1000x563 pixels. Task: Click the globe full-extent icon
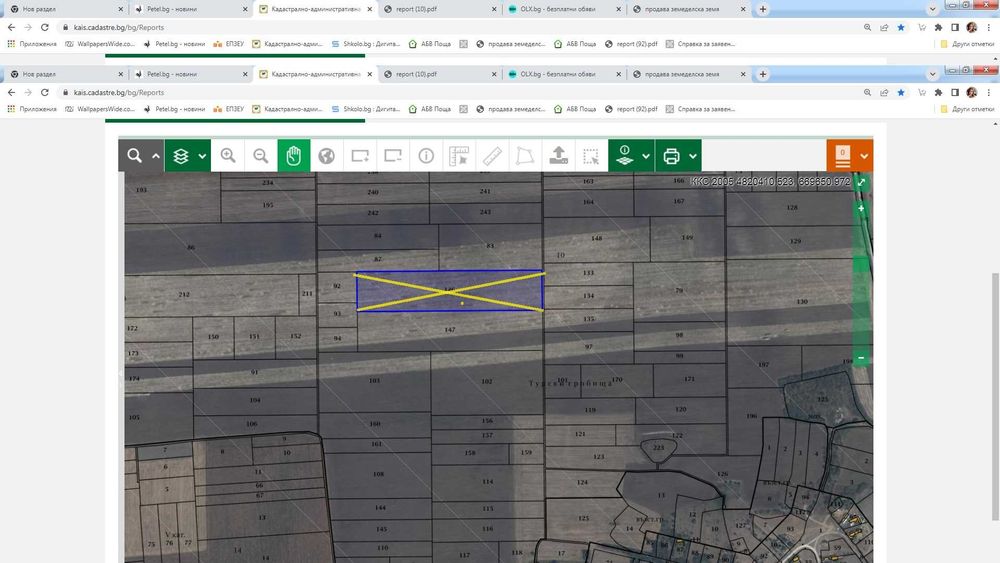(327, 156)
